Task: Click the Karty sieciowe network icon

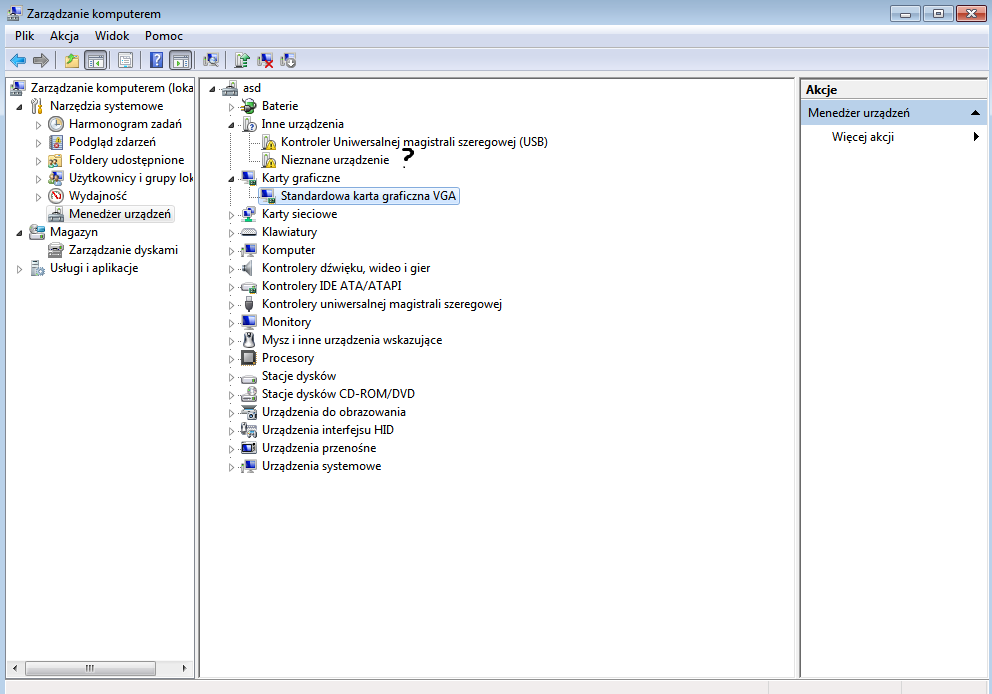Action: 249,214
